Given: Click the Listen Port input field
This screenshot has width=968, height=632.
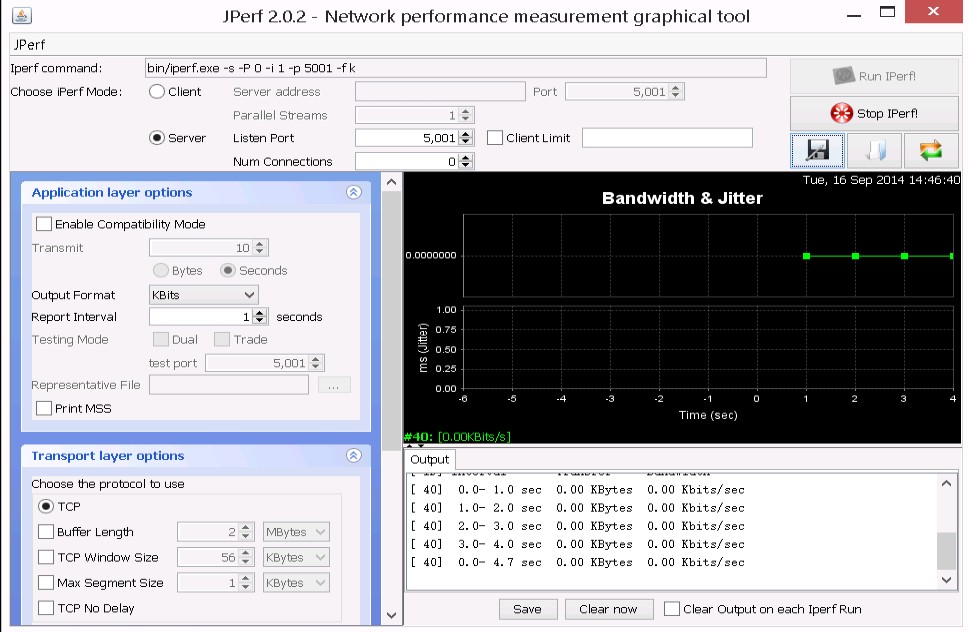Looking at the screenshot, I should 407,138.
